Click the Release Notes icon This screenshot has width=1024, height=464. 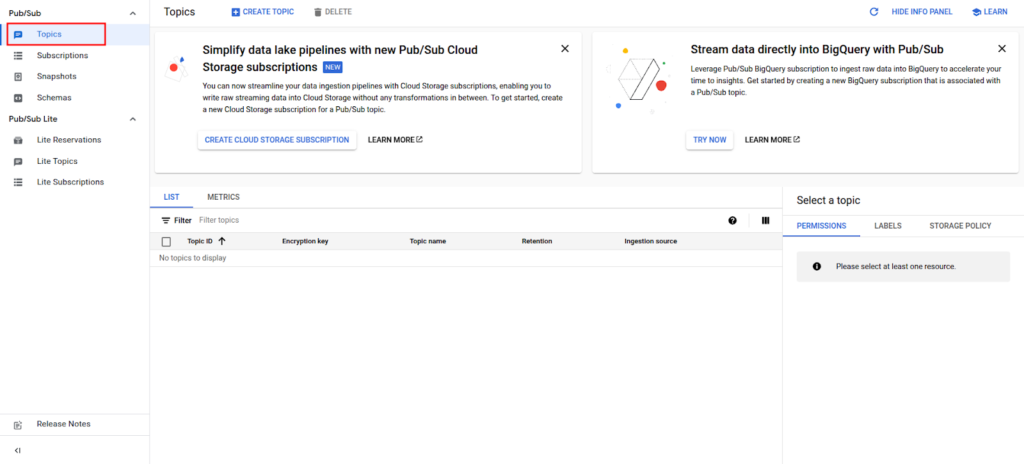pos(18,424)
